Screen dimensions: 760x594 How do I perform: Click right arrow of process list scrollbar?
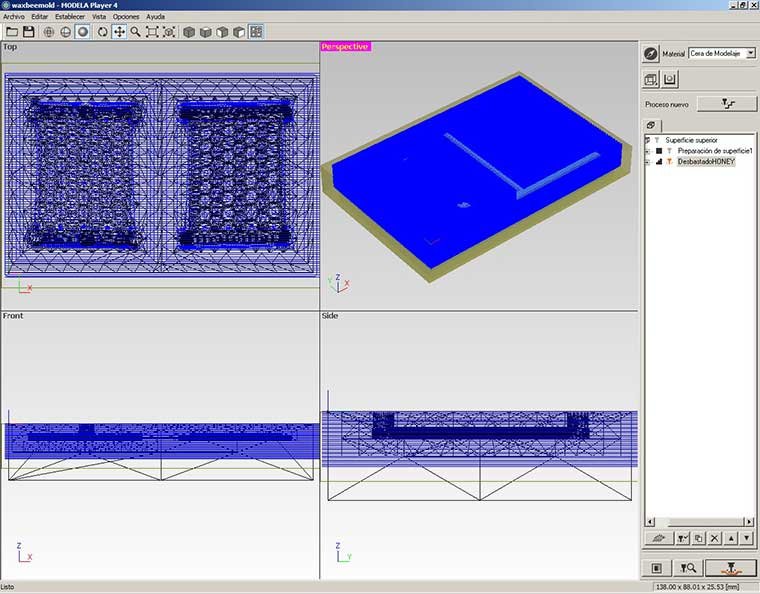pyautogui.click(x=749, y=522)
